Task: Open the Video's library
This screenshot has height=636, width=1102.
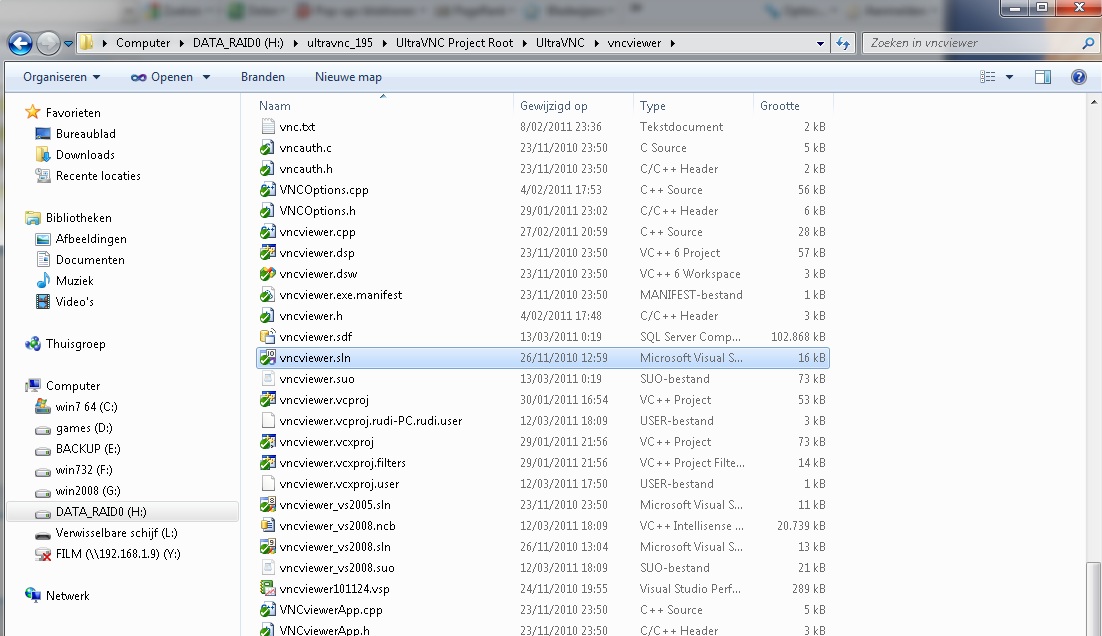Action: point(74,302)
